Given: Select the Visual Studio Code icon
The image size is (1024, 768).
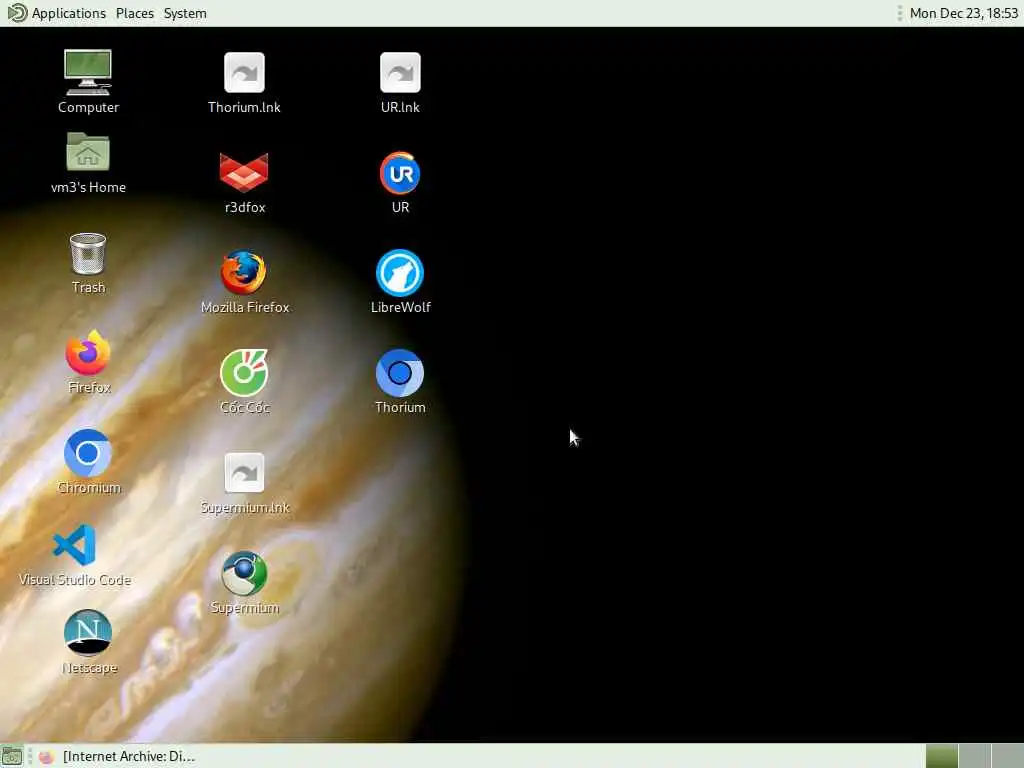Looking at the screenshot, I should (x=74, y=545).
